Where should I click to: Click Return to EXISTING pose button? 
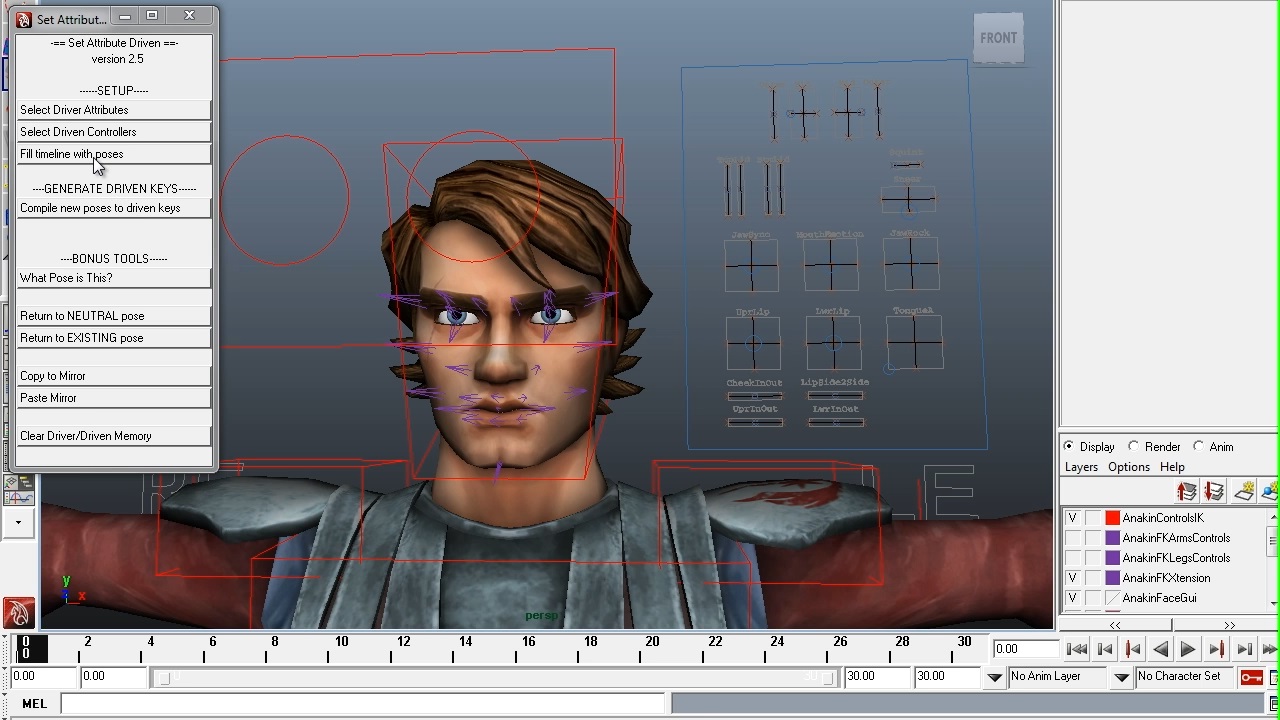point(114,338)
